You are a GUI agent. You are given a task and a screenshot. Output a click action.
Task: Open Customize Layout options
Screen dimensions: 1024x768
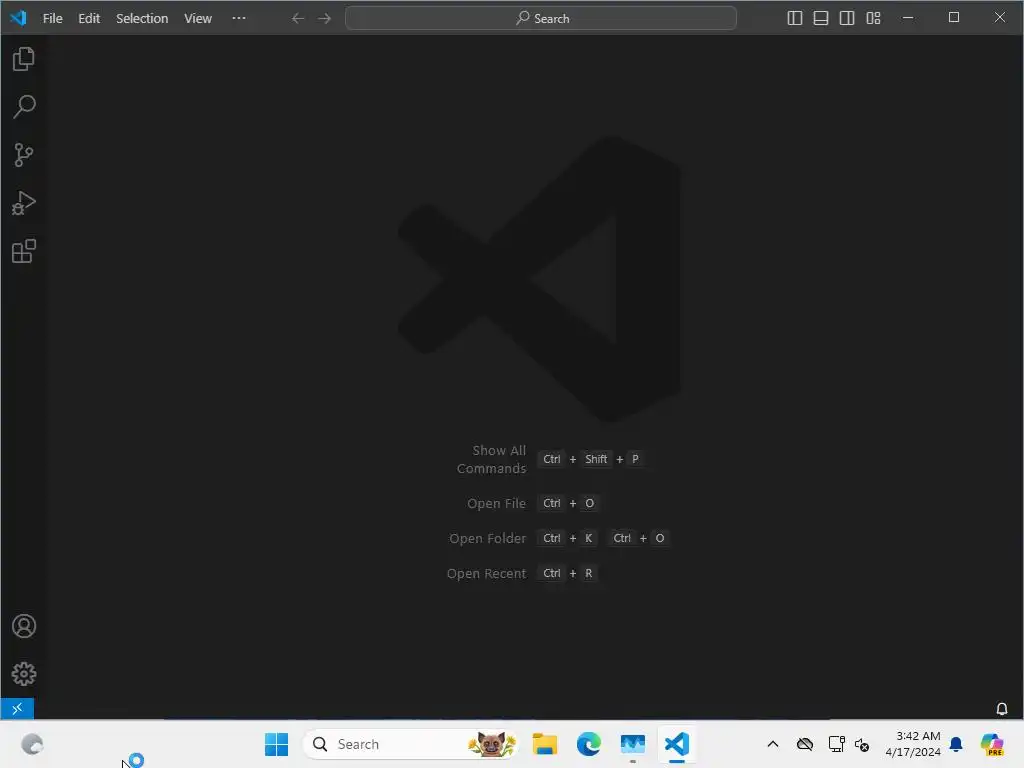[x=873, y=18]
